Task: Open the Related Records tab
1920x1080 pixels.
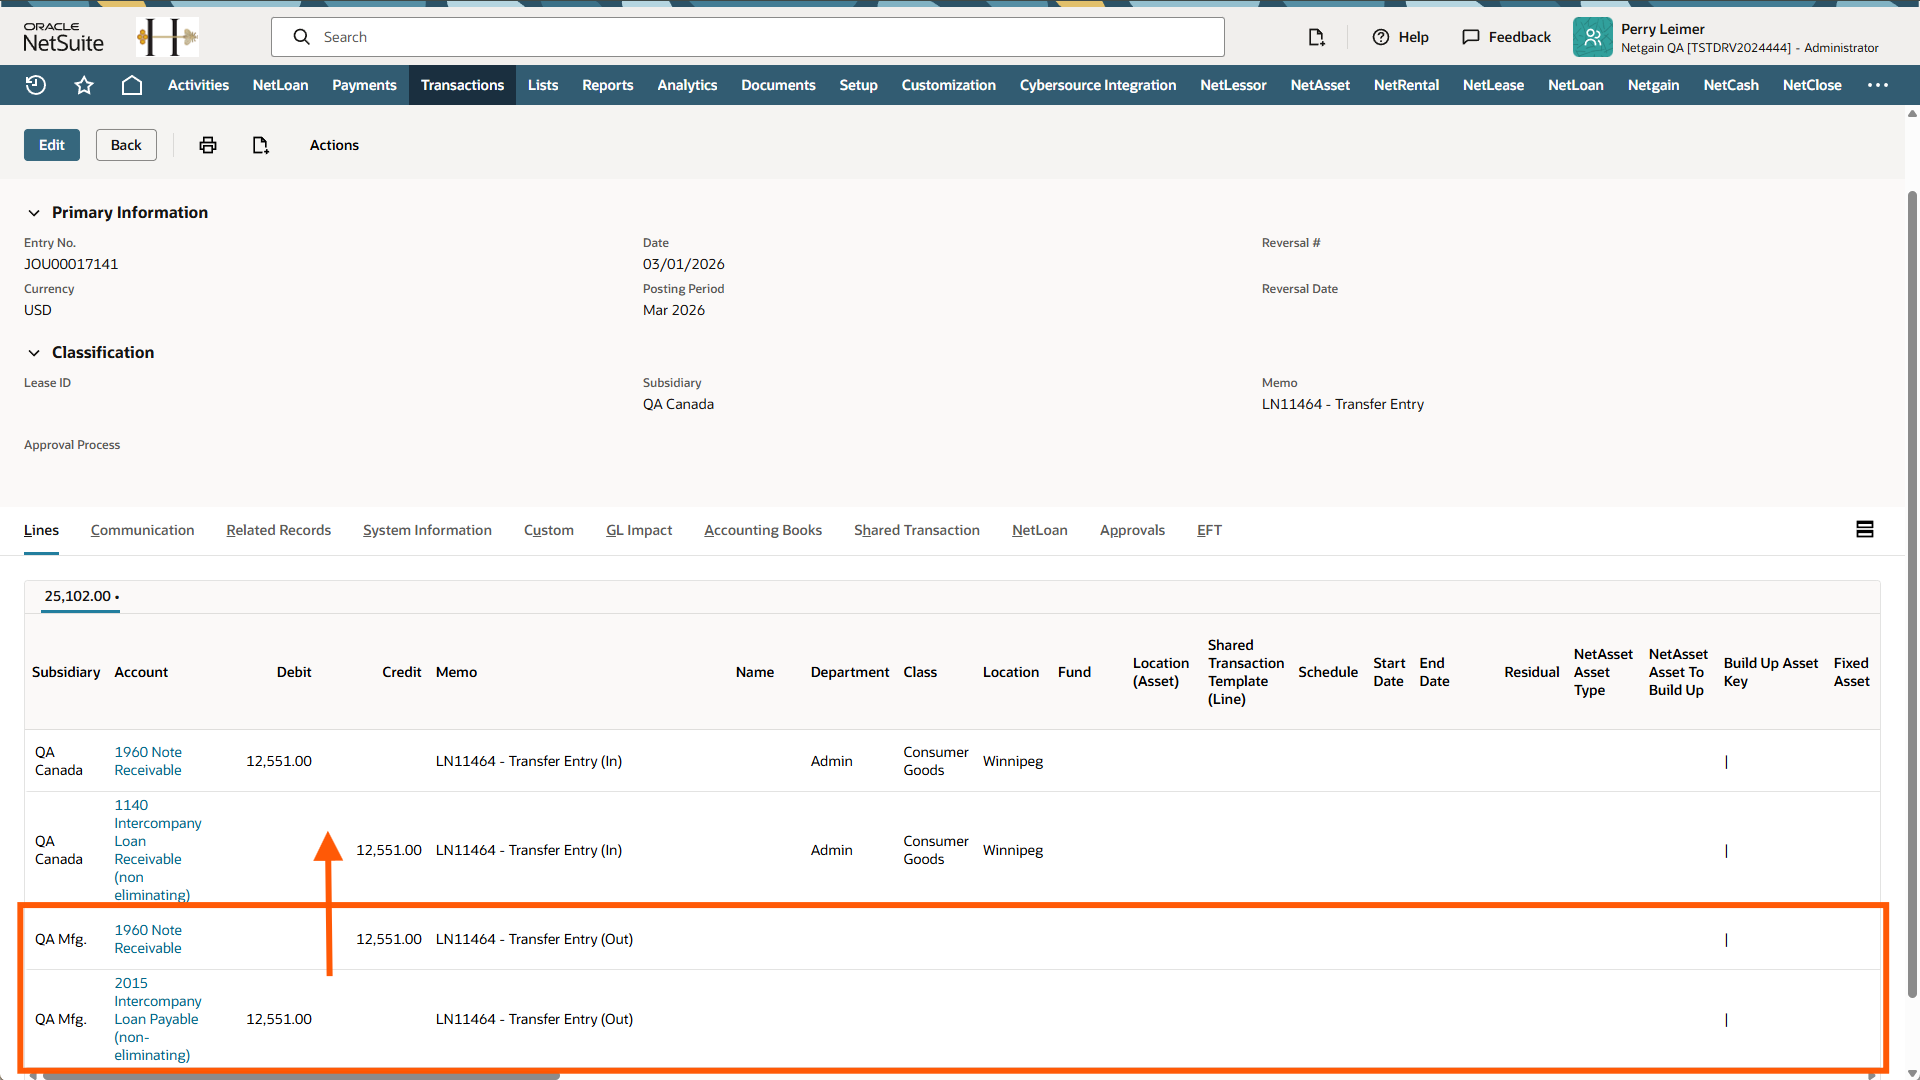Action: click(x=278, y=530)
